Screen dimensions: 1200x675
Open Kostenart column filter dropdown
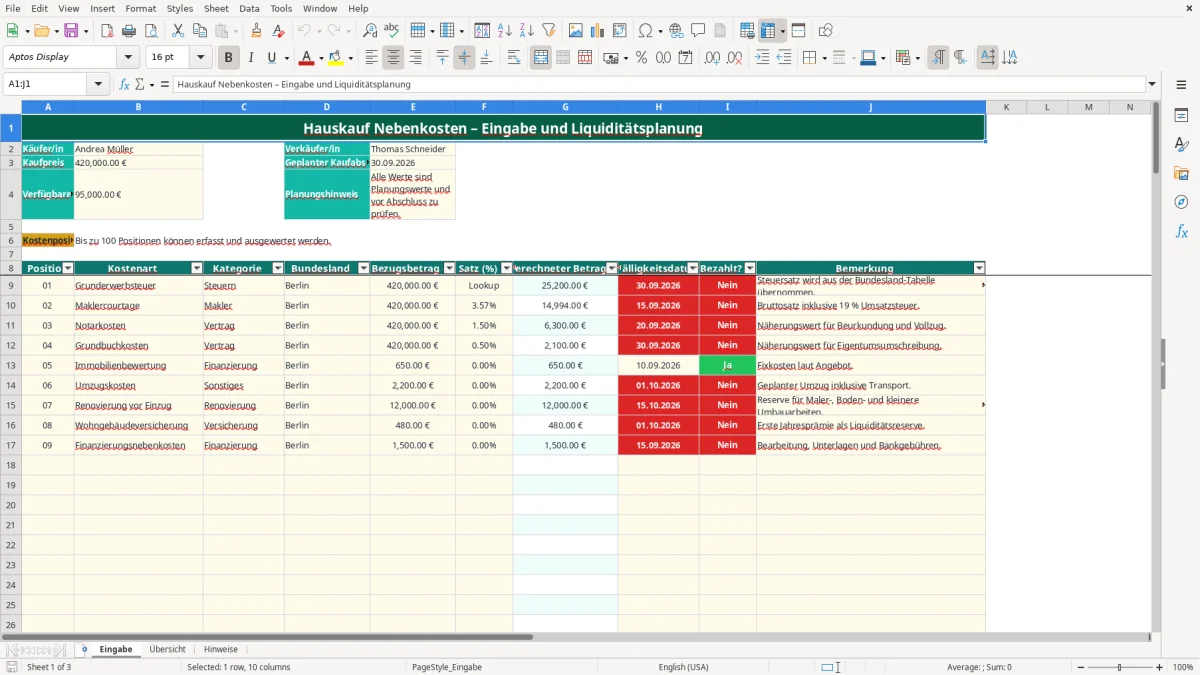click(x=197, y=268)
